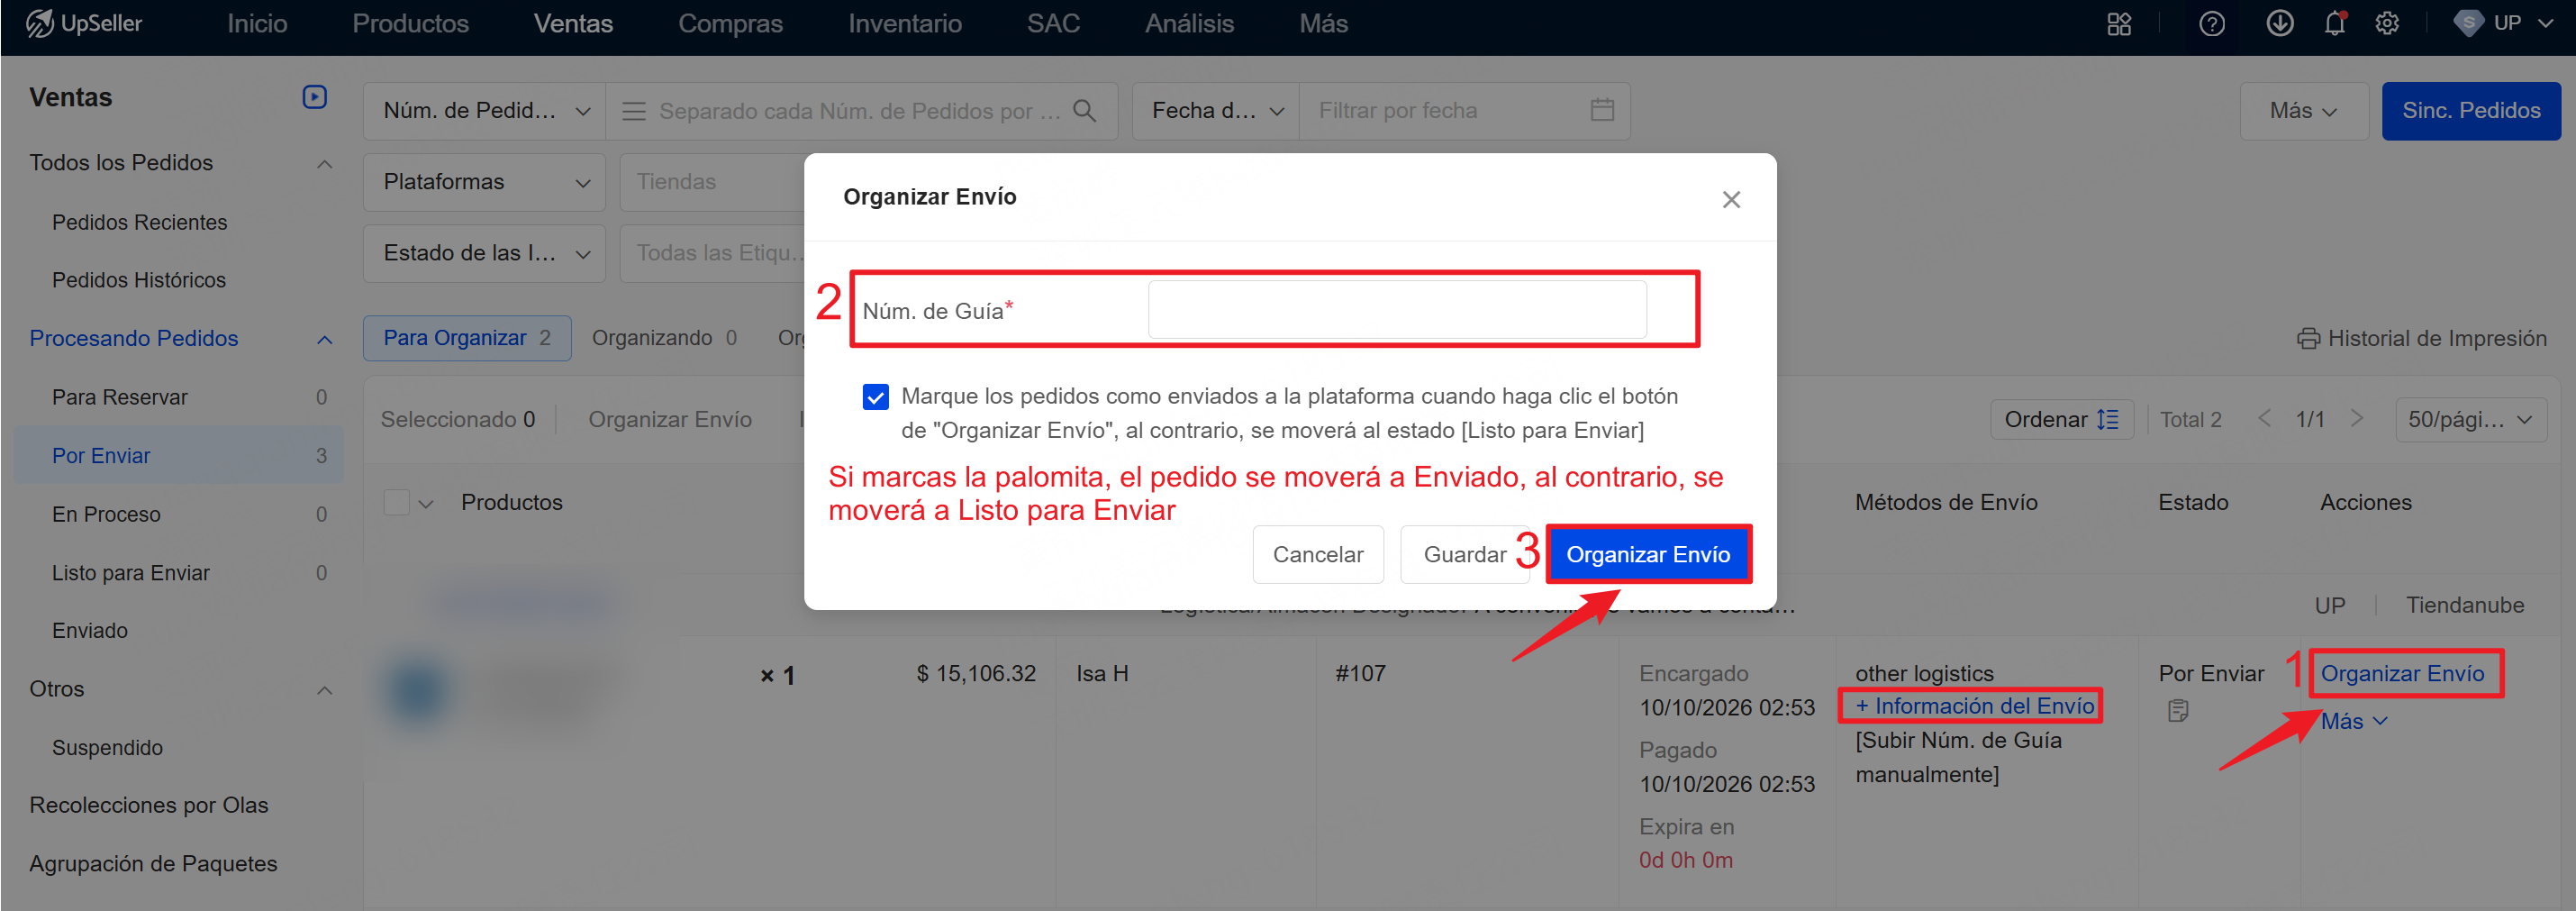
Task: Click the Guardar button in dialog
Action: coord(1464,554)
